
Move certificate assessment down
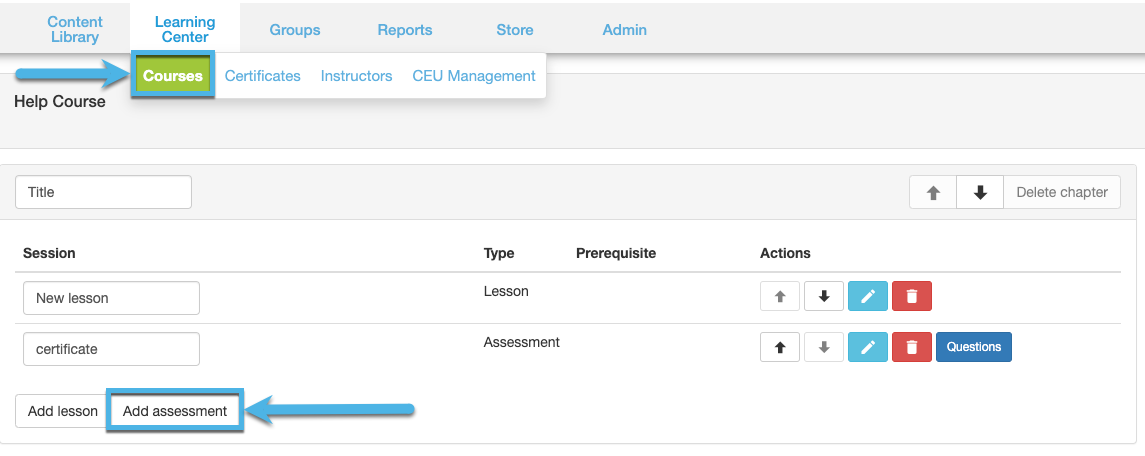point(824,347)
